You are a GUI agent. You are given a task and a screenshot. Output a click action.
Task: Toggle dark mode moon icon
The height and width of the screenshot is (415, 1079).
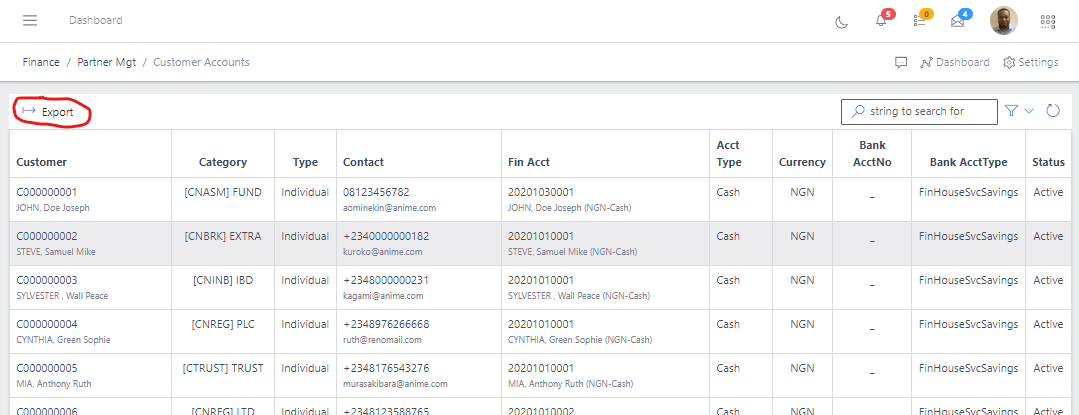tap(841, 22)
